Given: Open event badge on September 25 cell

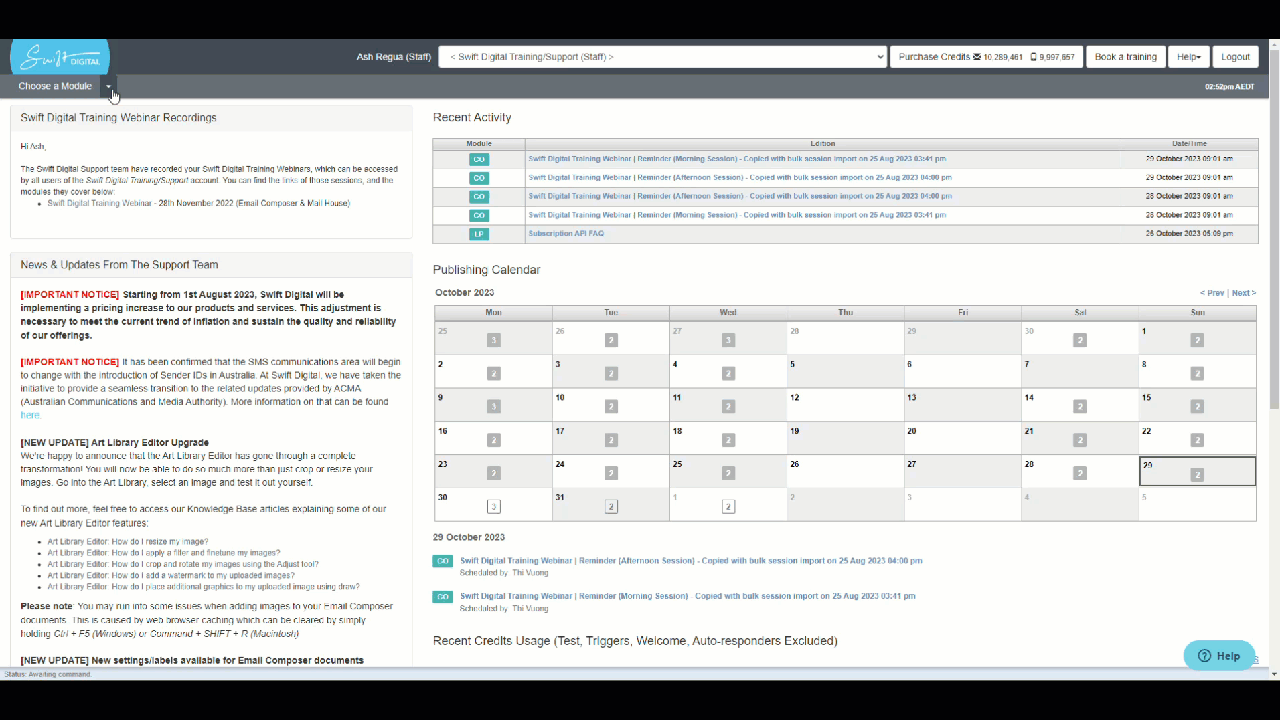Looking at the screenshot, I should pos(493,340).
